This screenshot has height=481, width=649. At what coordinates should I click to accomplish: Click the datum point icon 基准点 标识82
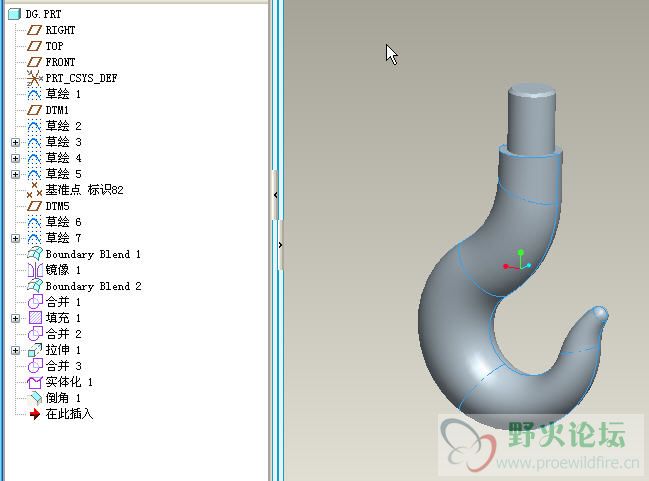[x=34, y=190]
